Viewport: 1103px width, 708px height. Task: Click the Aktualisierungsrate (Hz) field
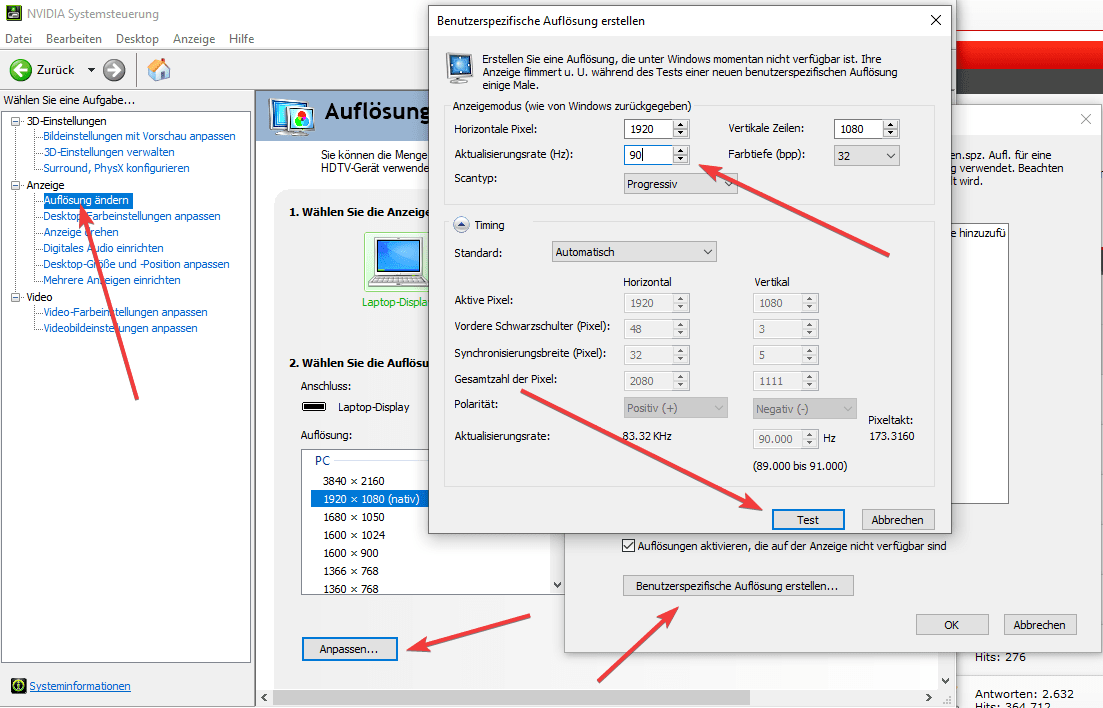click(x=648, y=155)
